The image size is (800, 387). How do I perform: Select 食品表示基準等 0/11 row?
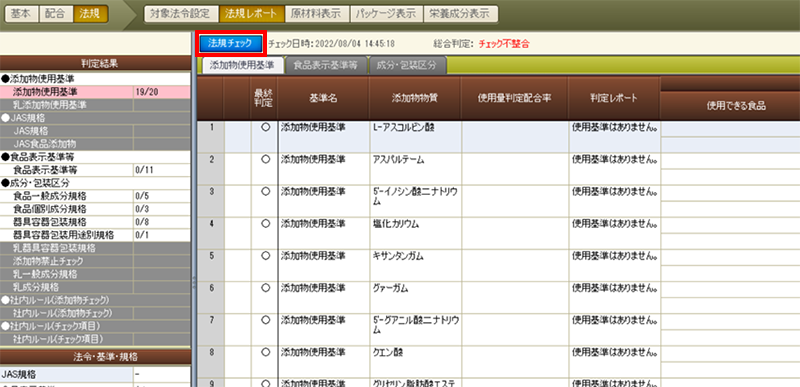[x=95, y=170]
